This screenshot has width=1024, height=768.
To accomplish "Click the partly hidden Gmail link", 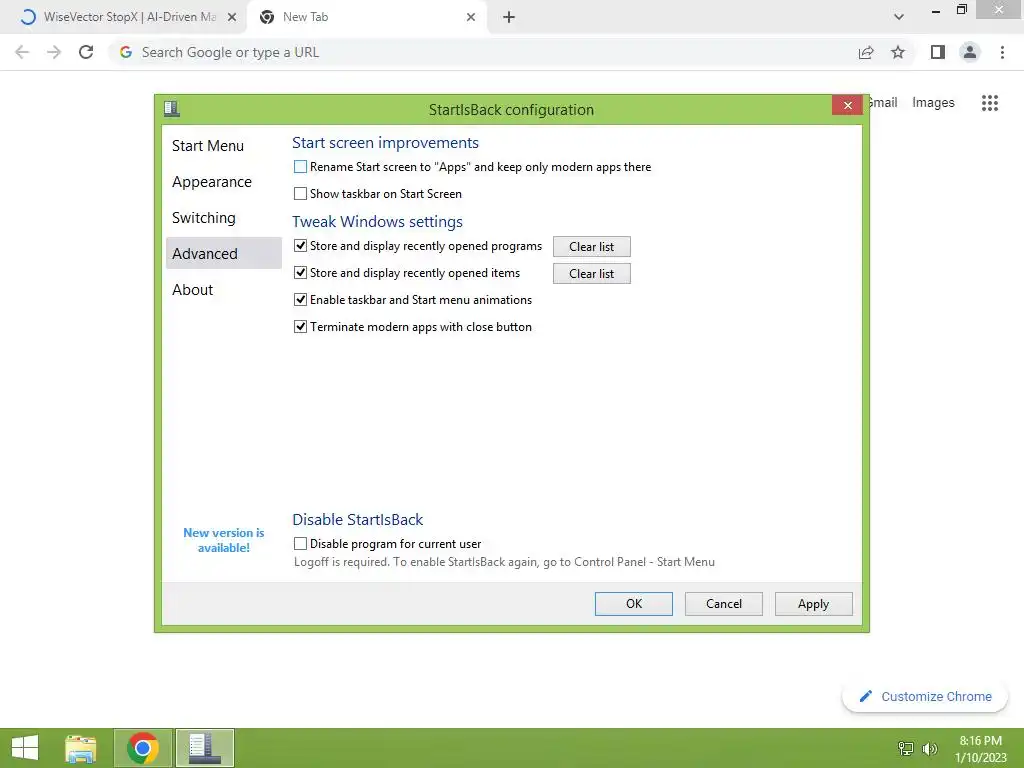I will click(x=884, y=103).
